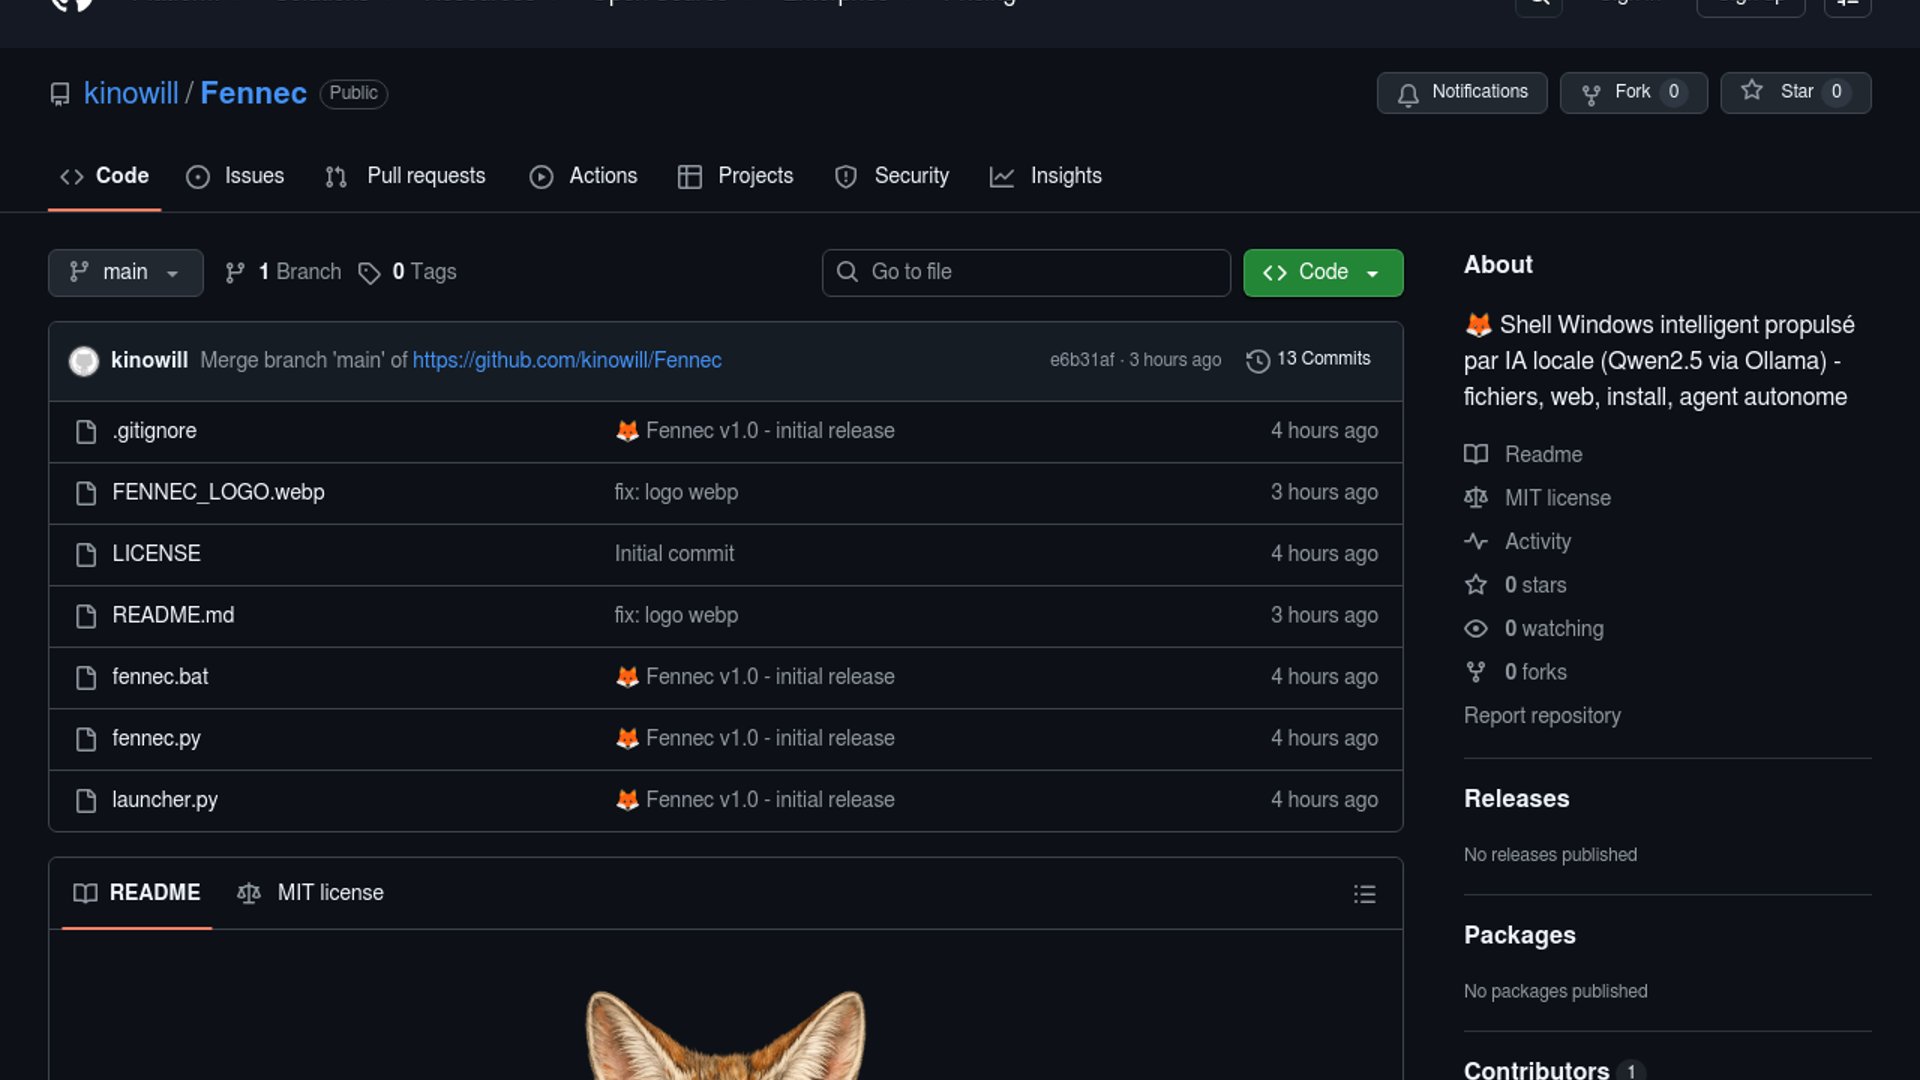
Task: Open the README outline list icon
Action: coord(1364,894)
